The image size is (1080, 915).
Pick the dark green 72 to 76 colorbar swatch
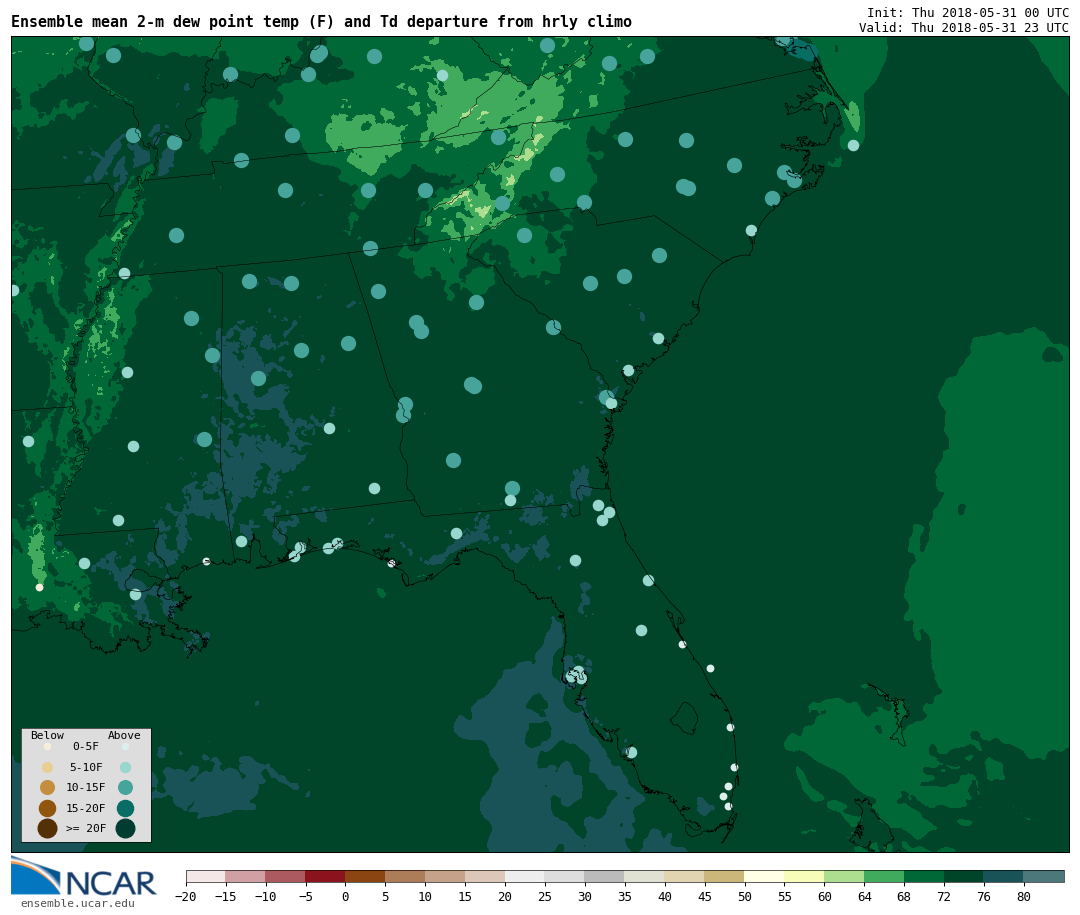(964, 876)
